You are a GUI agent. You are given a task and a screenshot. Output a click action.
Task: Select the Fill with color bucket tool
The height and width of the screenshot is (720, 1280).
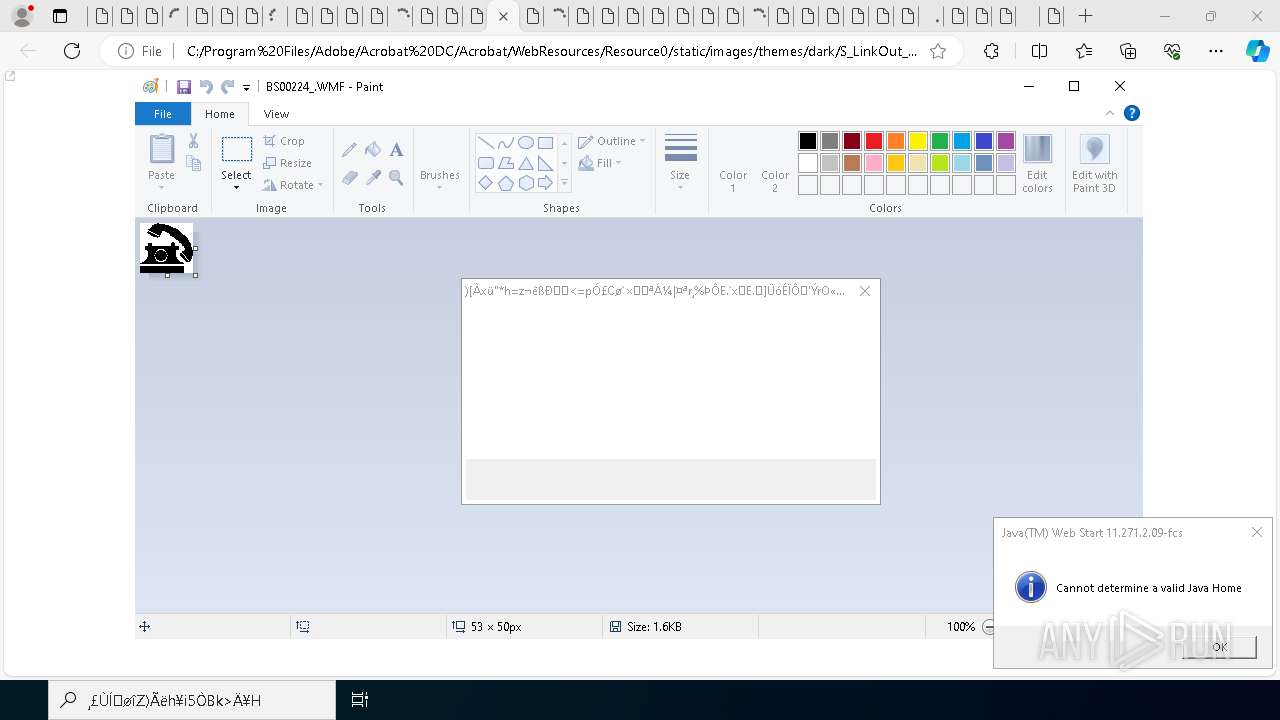[373, 150]
